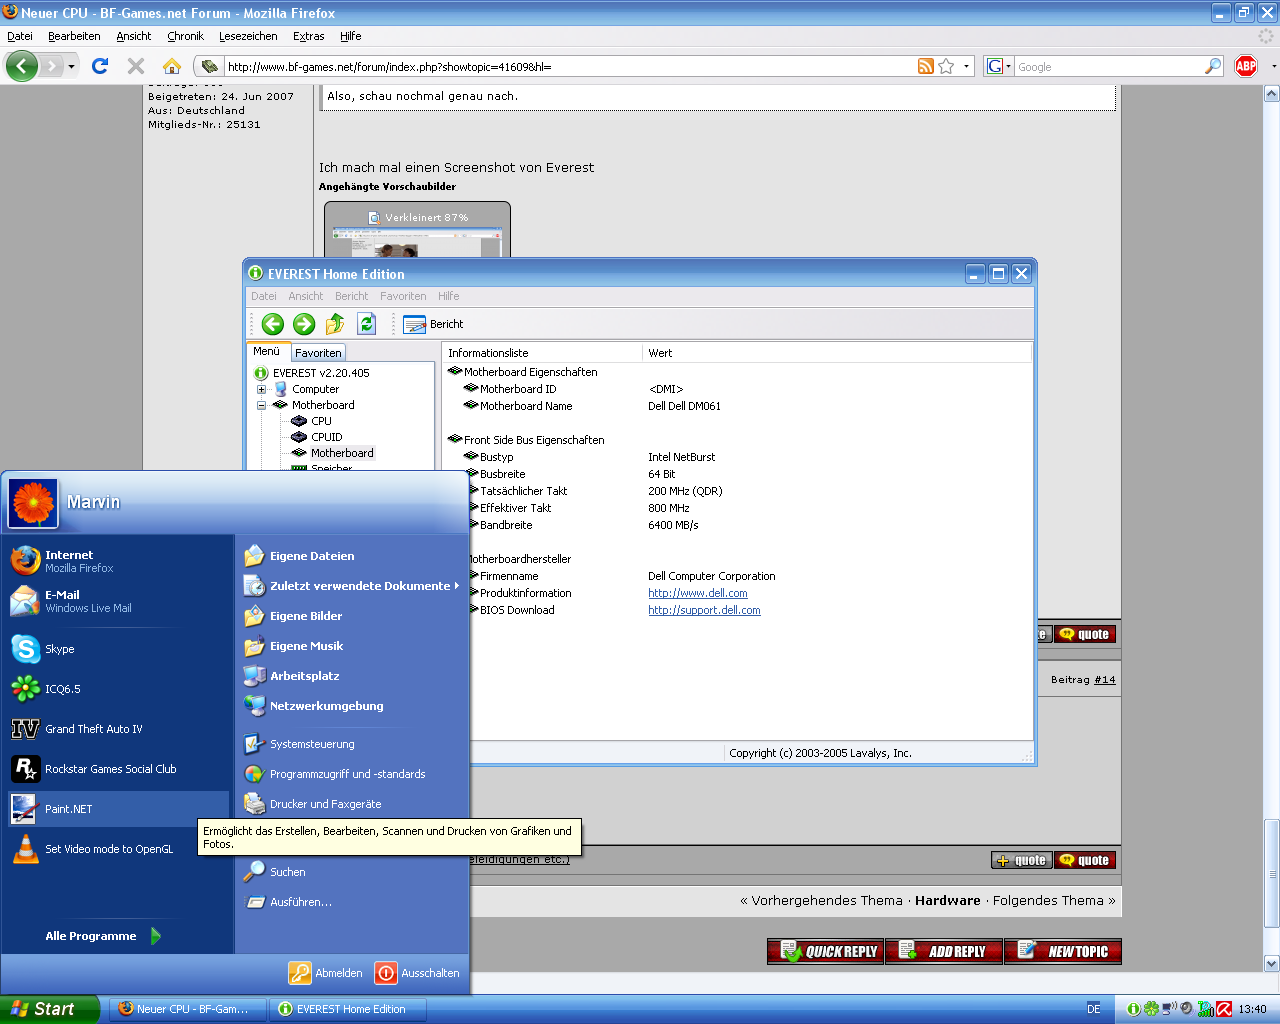Start Grand Theft Auto IV

117,729
